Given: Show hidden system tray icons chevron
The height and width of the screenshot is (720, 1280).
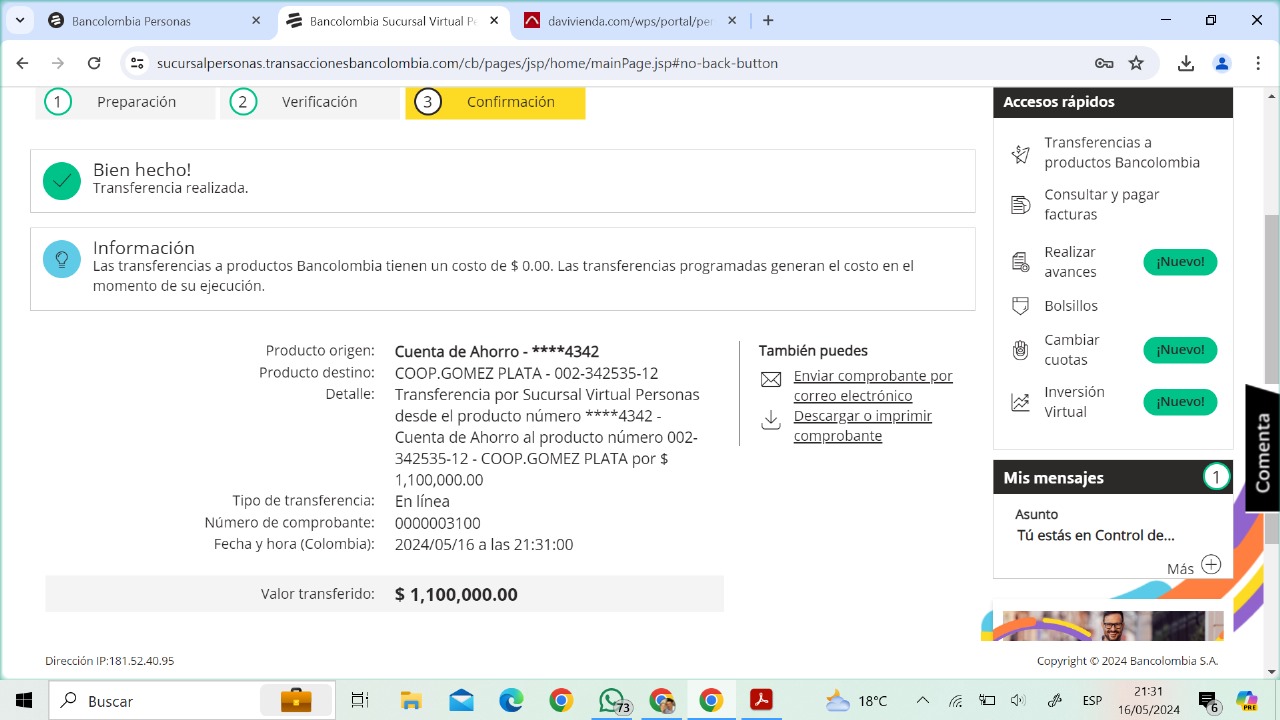Looking at the screenshot, I should (922, 701).
